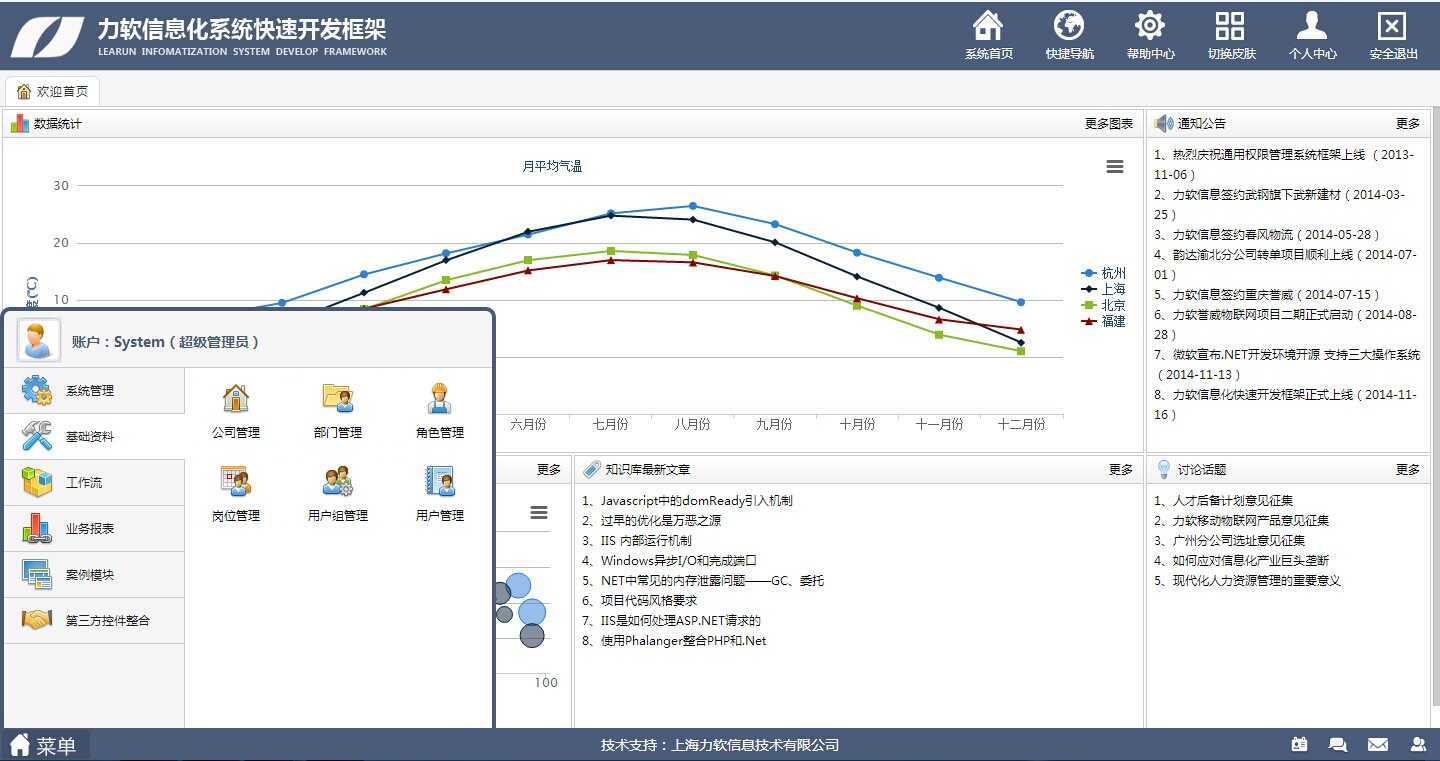Image resolution: width=1440 pixels, height=761 pixels.
Task: Open notice 力软信息化快速开发框架正式上线
Action: pos(1285,405)
